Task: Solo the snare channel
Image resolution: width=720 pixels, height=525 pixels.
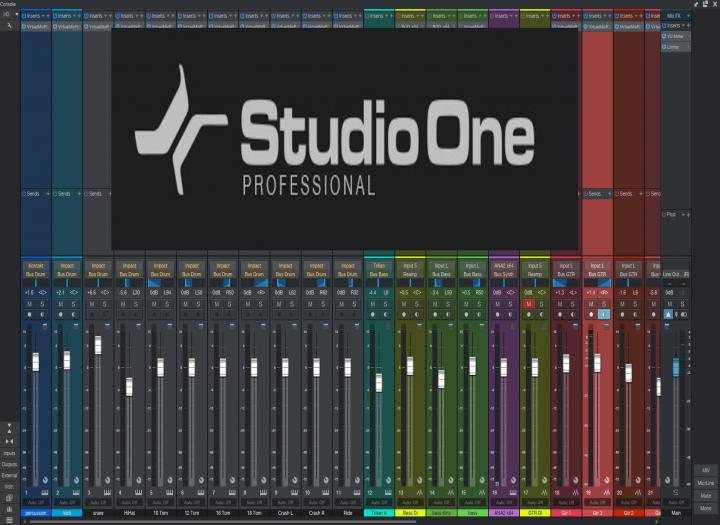Action: (105, 304)
